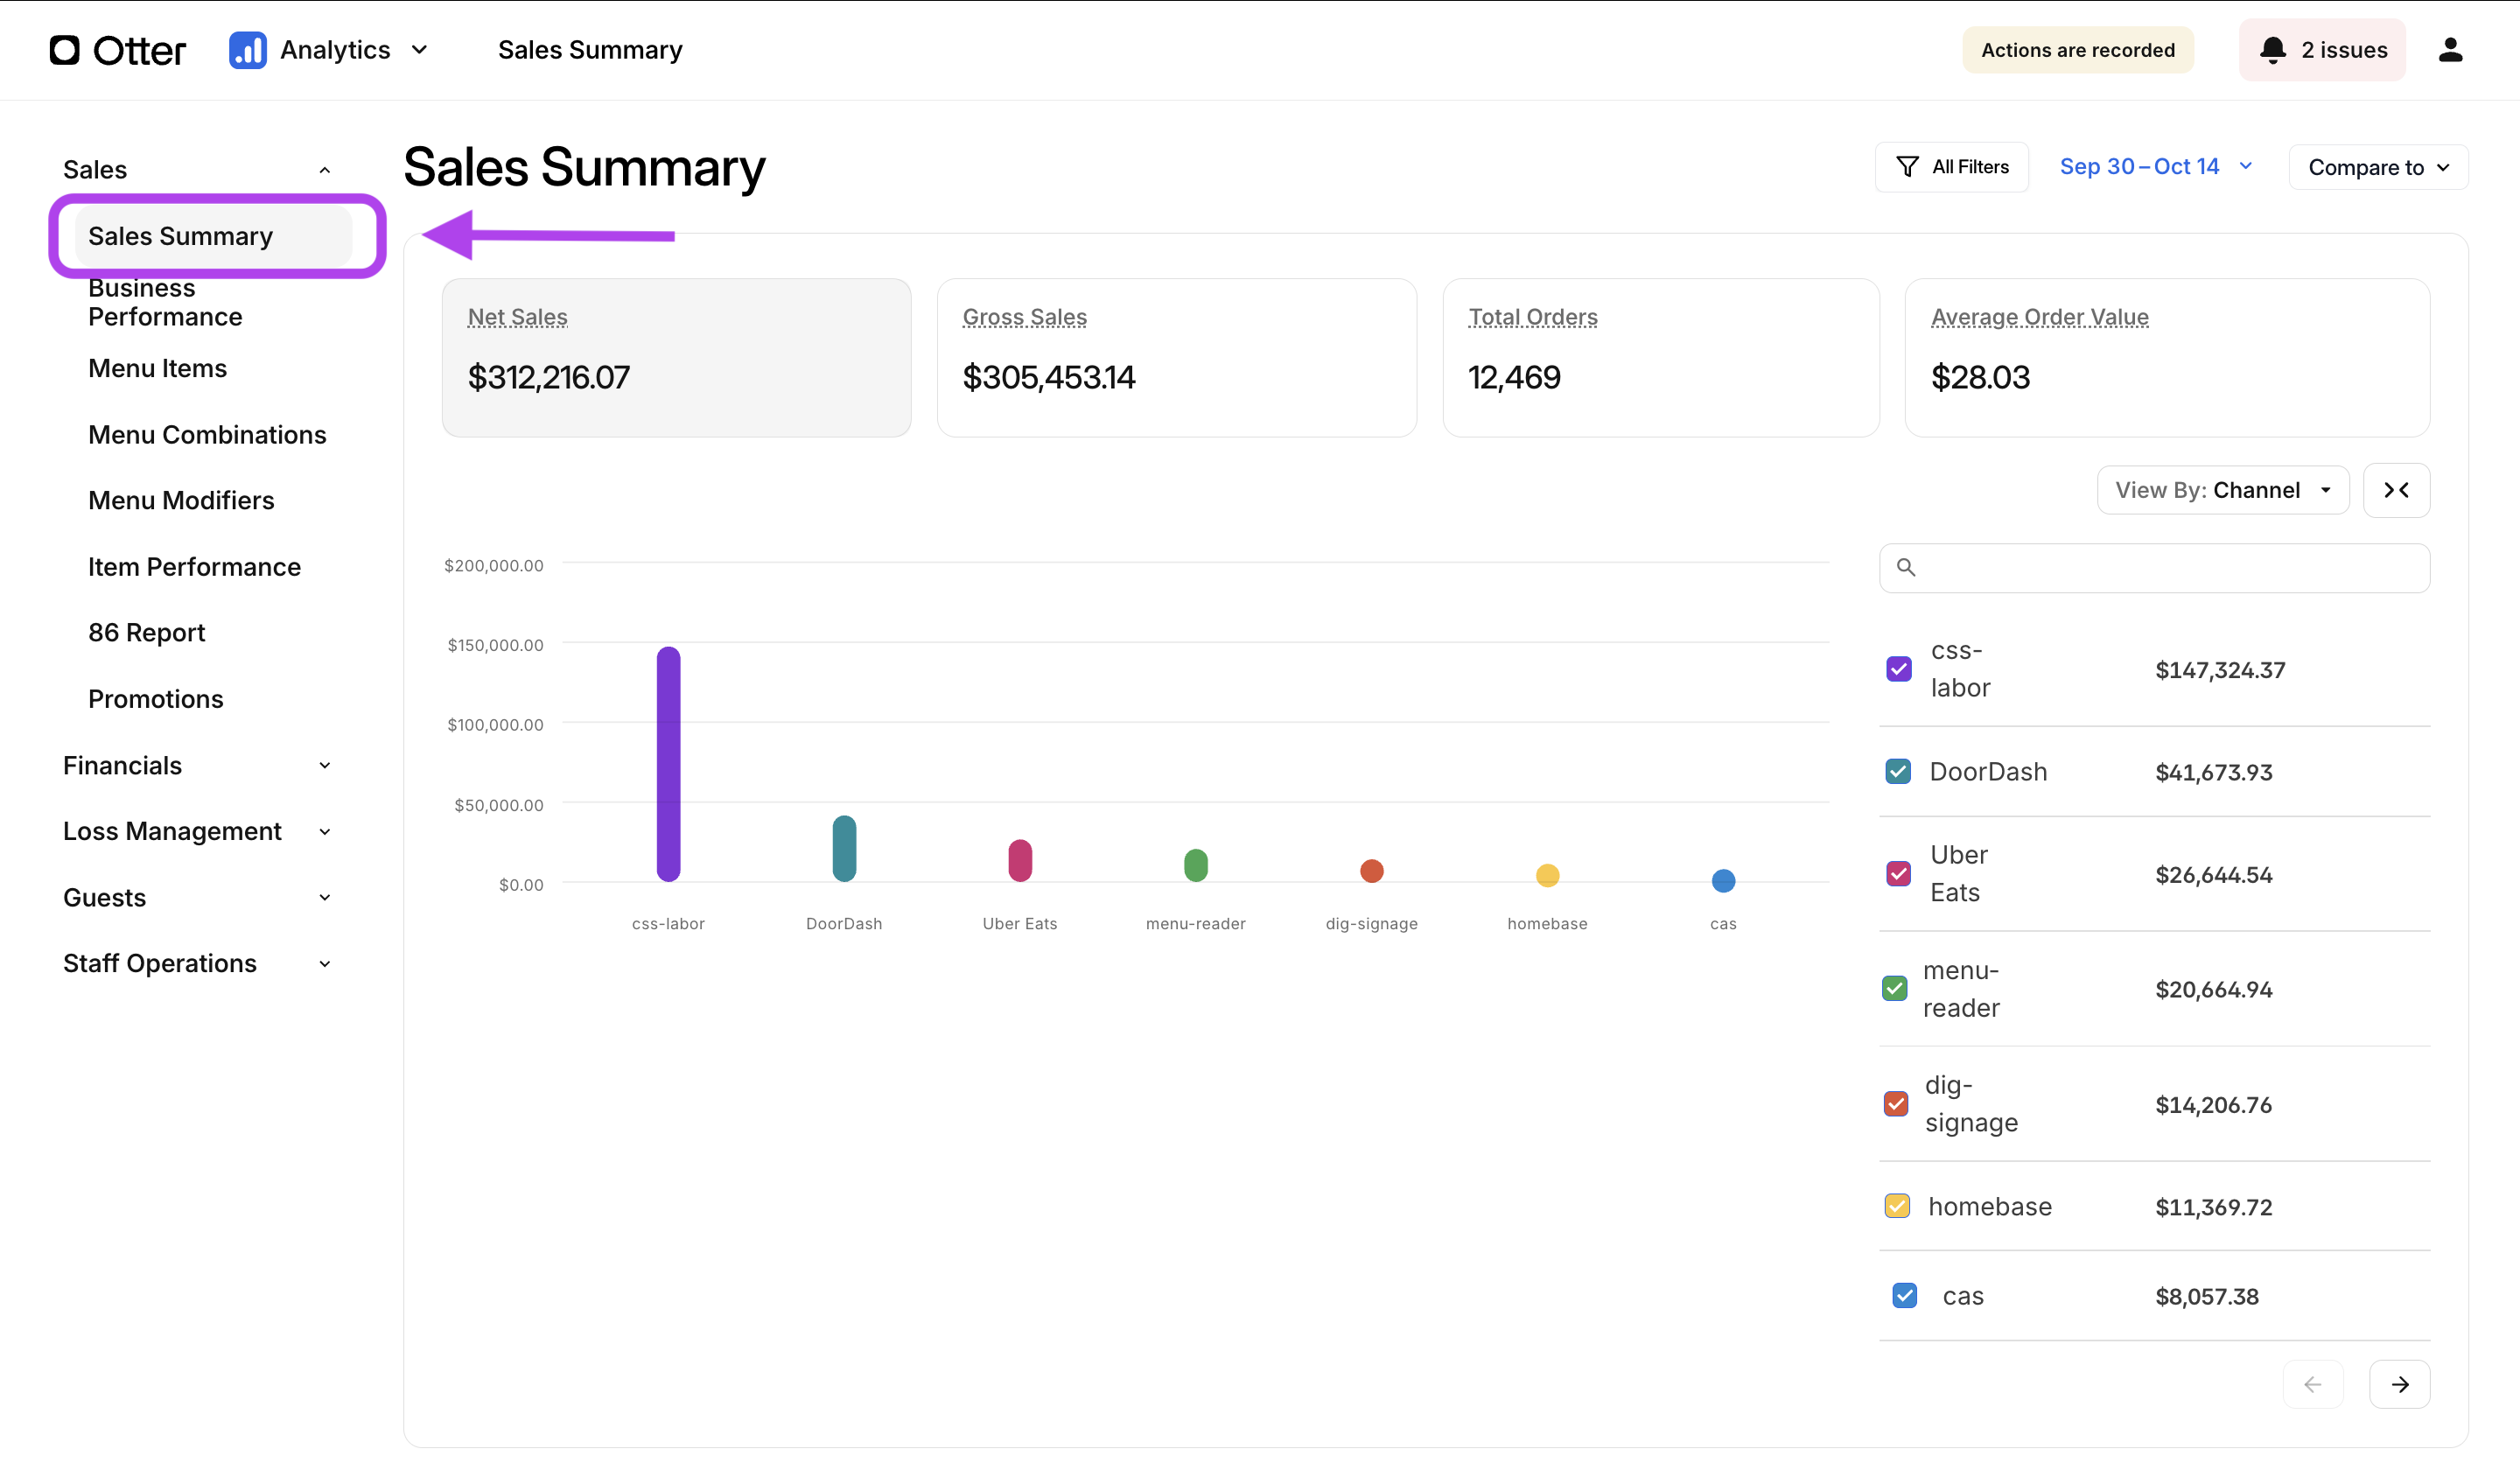
Task: Click the purple css-labor chart bar
Action: click(x=668, y=764)
